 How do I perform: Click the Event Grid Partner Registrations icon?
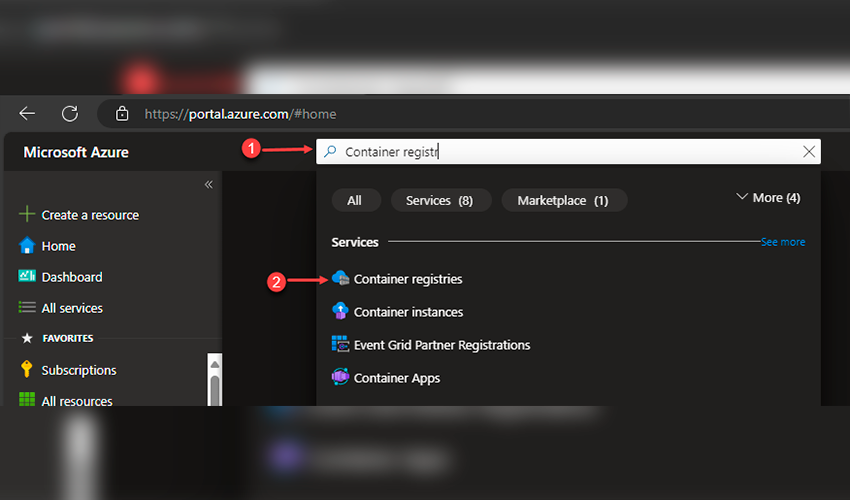pos(340,344)
